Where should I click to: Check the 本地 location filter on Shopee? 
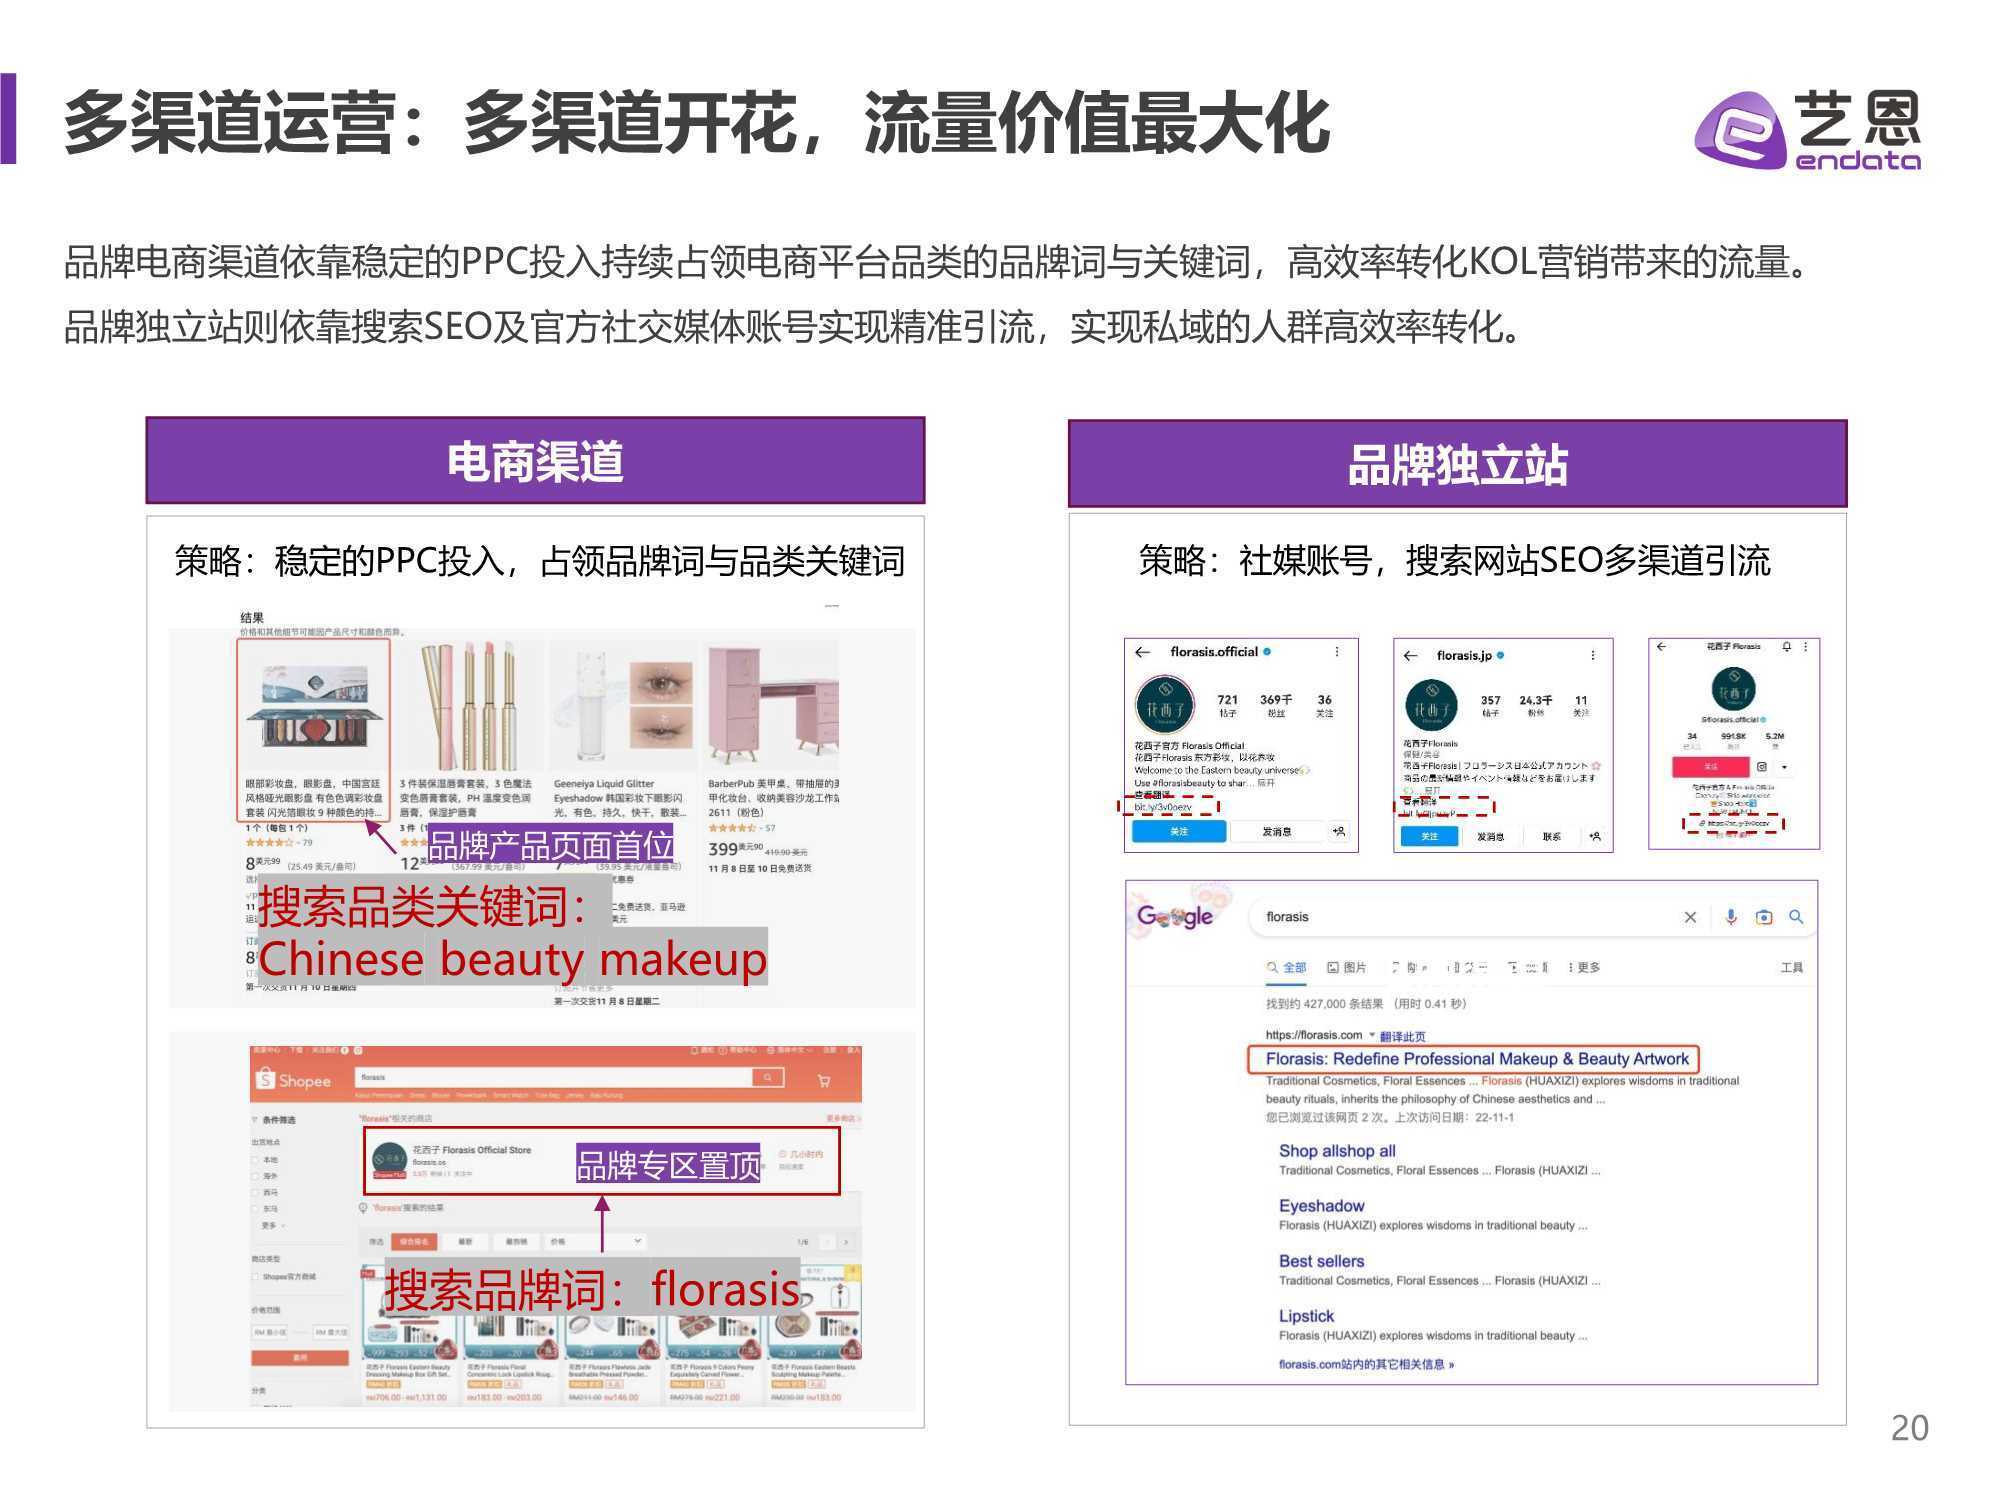click(255, 1160)
